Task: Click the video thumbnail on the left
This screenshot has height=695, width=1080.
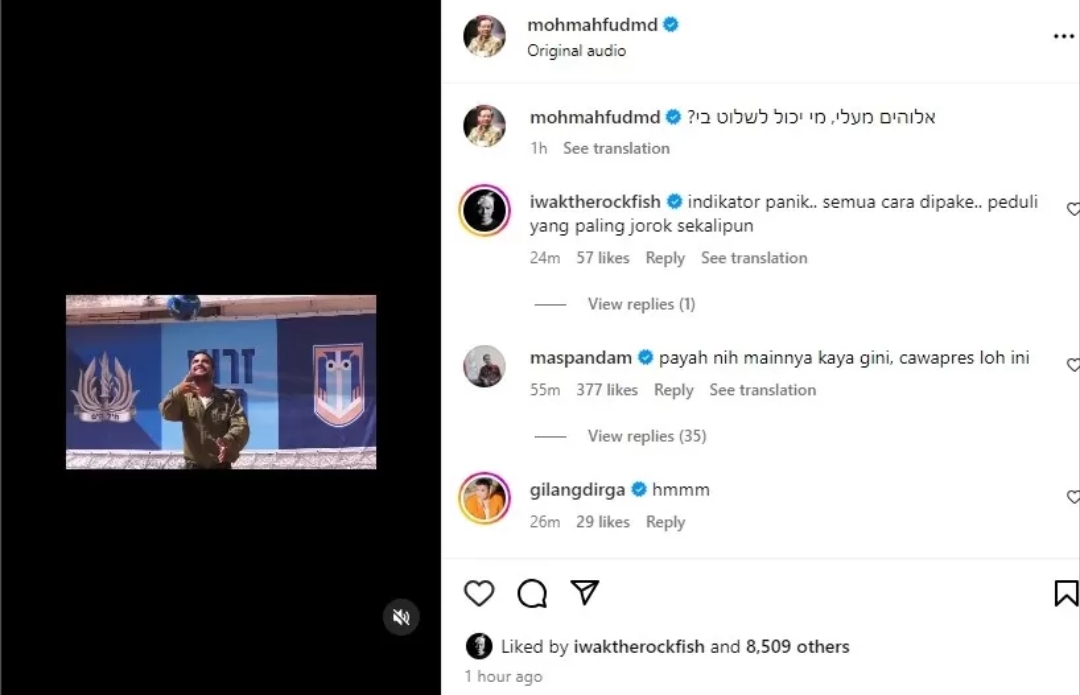Action: click(220, 381)
